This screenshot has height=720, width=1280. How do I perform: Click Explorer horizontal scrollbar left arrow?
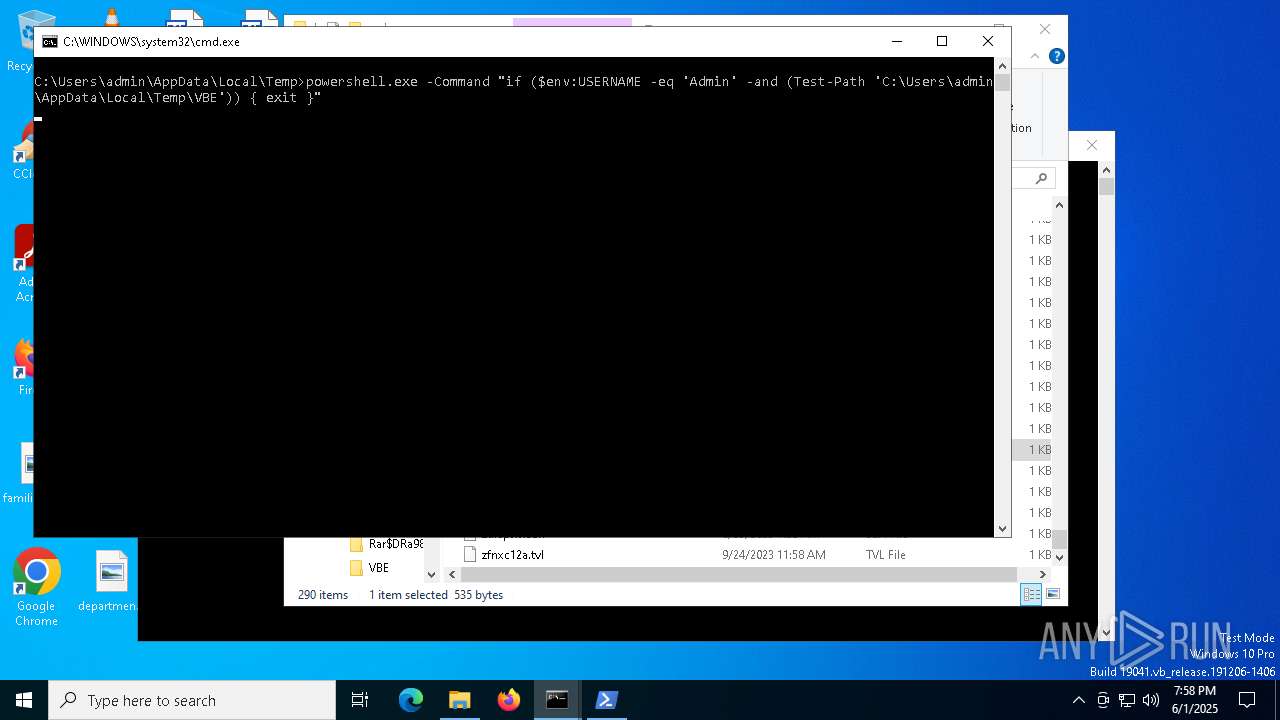452,574
